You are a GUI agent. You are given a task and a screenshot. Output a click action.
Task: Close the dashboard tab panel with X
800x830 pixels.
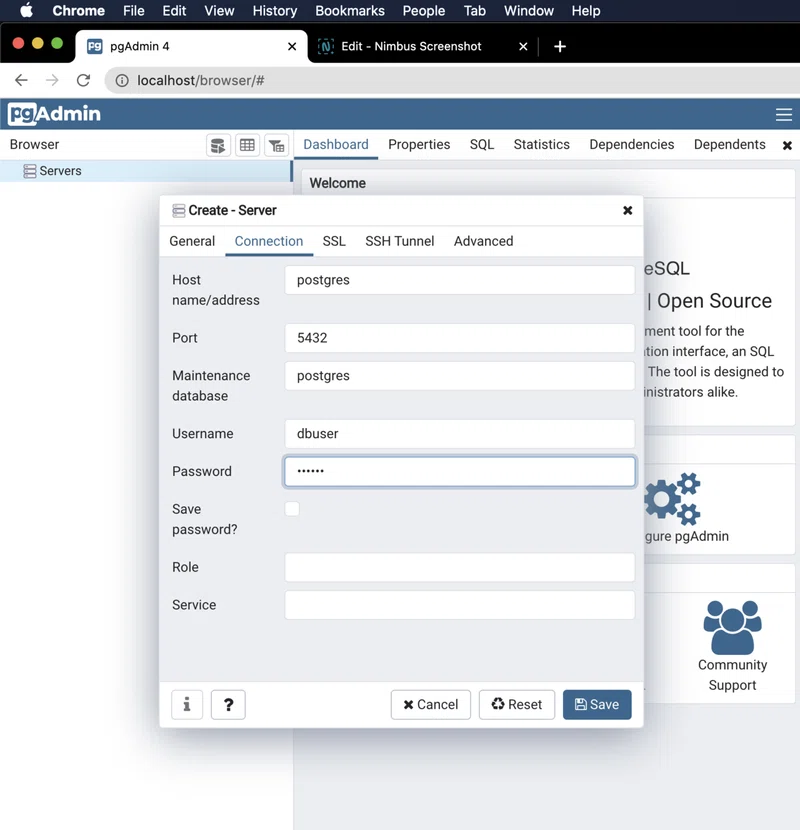coord(787,146)
